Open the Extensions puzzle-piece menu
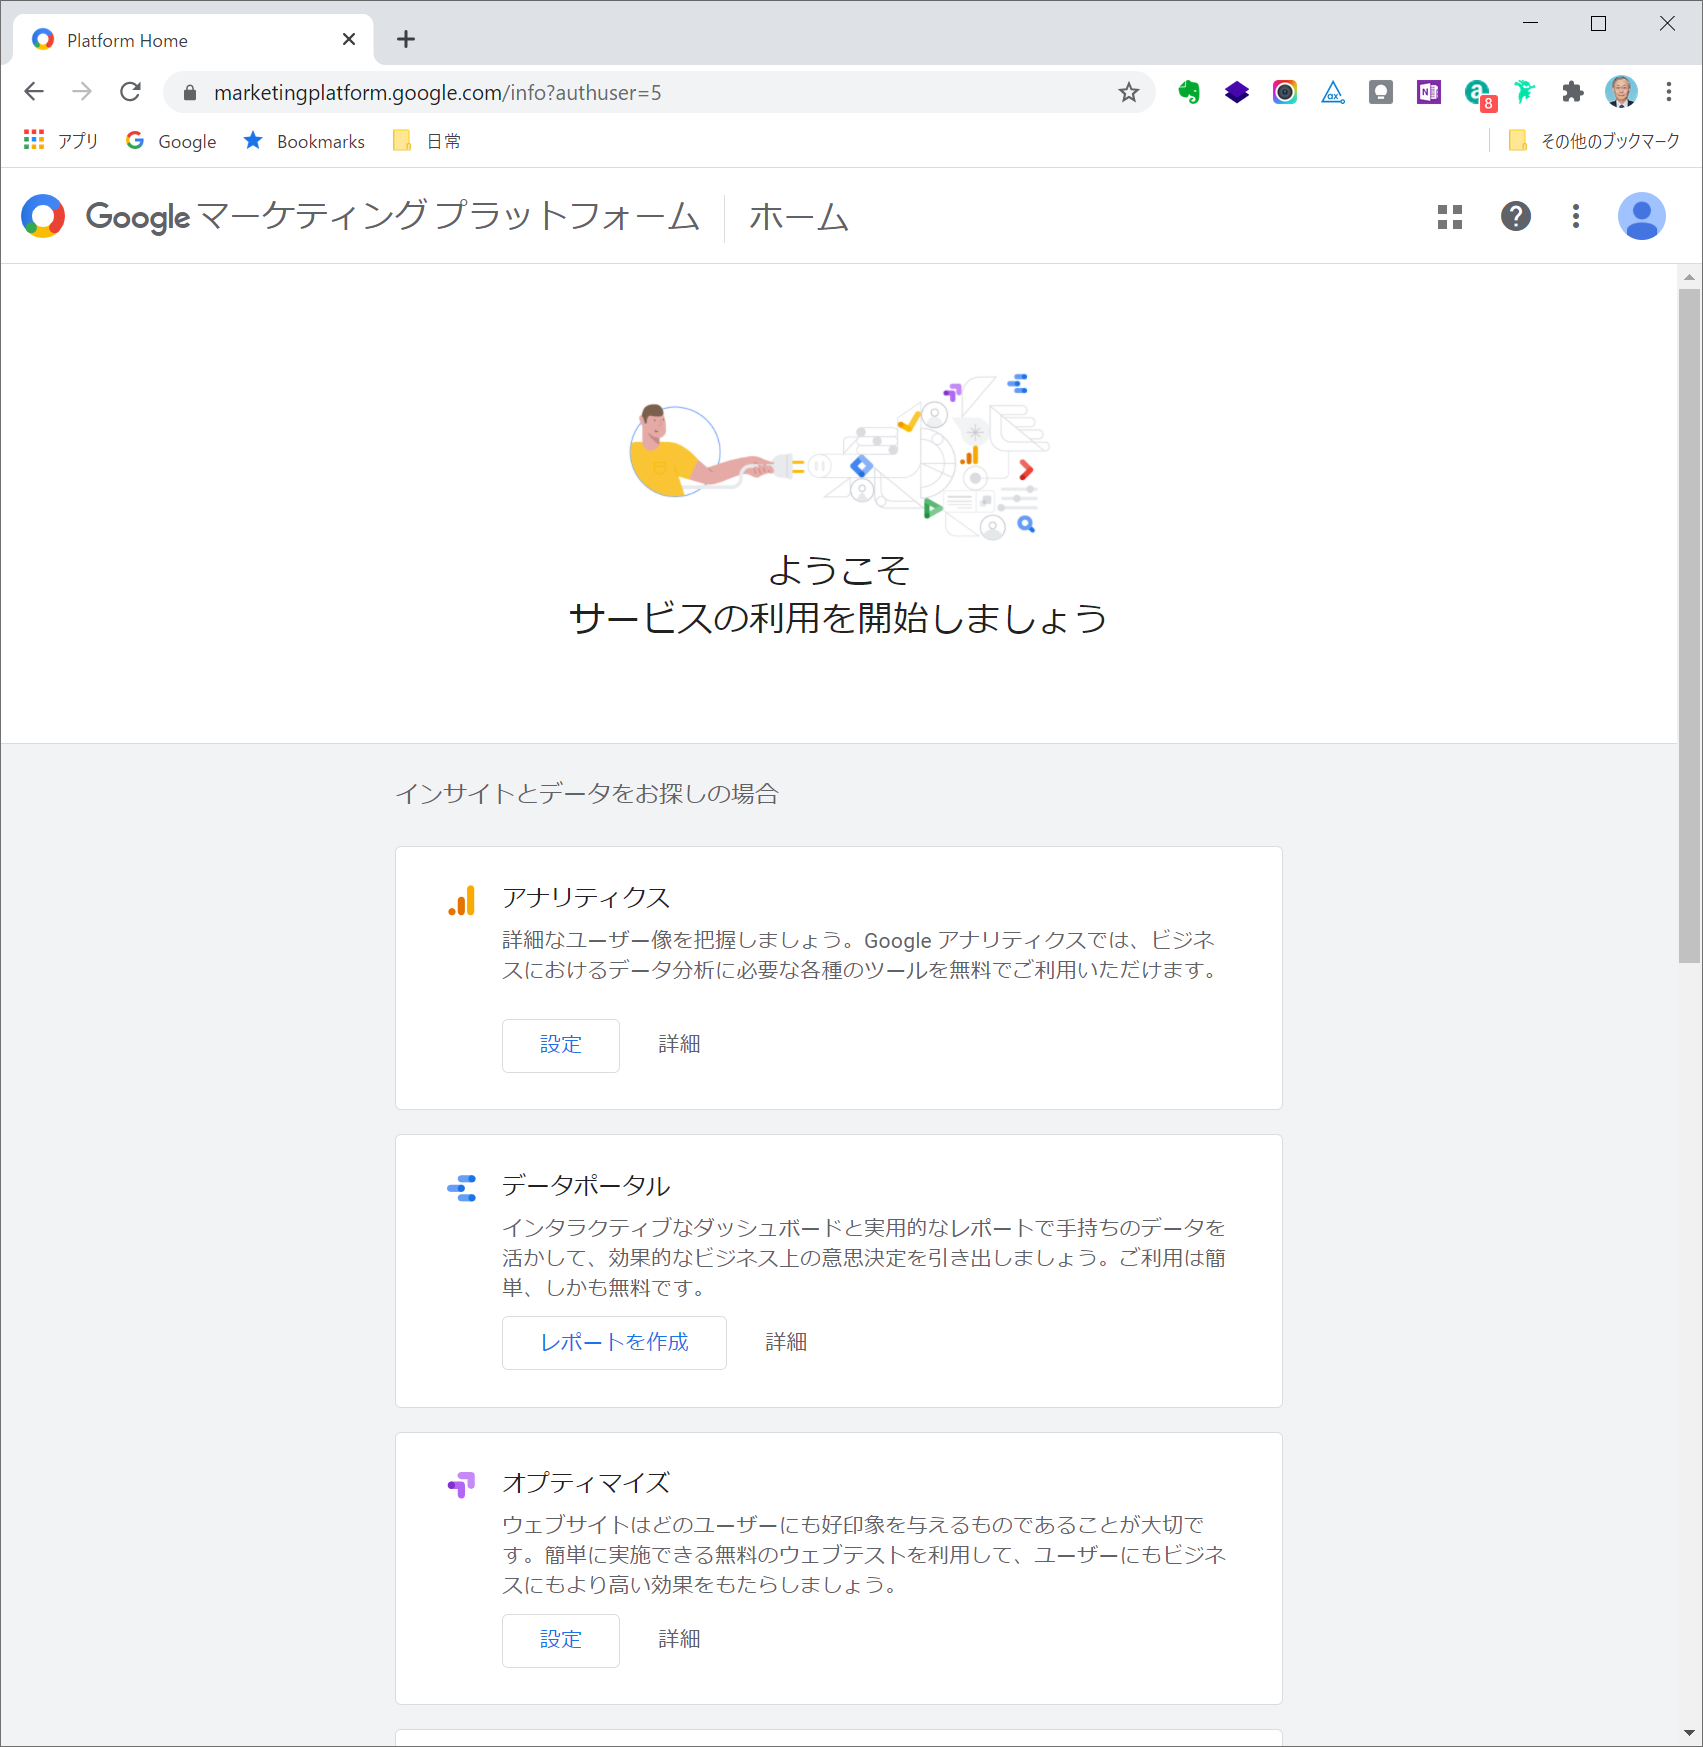Screen dimensions: 1703x1747 point(1573,93)
